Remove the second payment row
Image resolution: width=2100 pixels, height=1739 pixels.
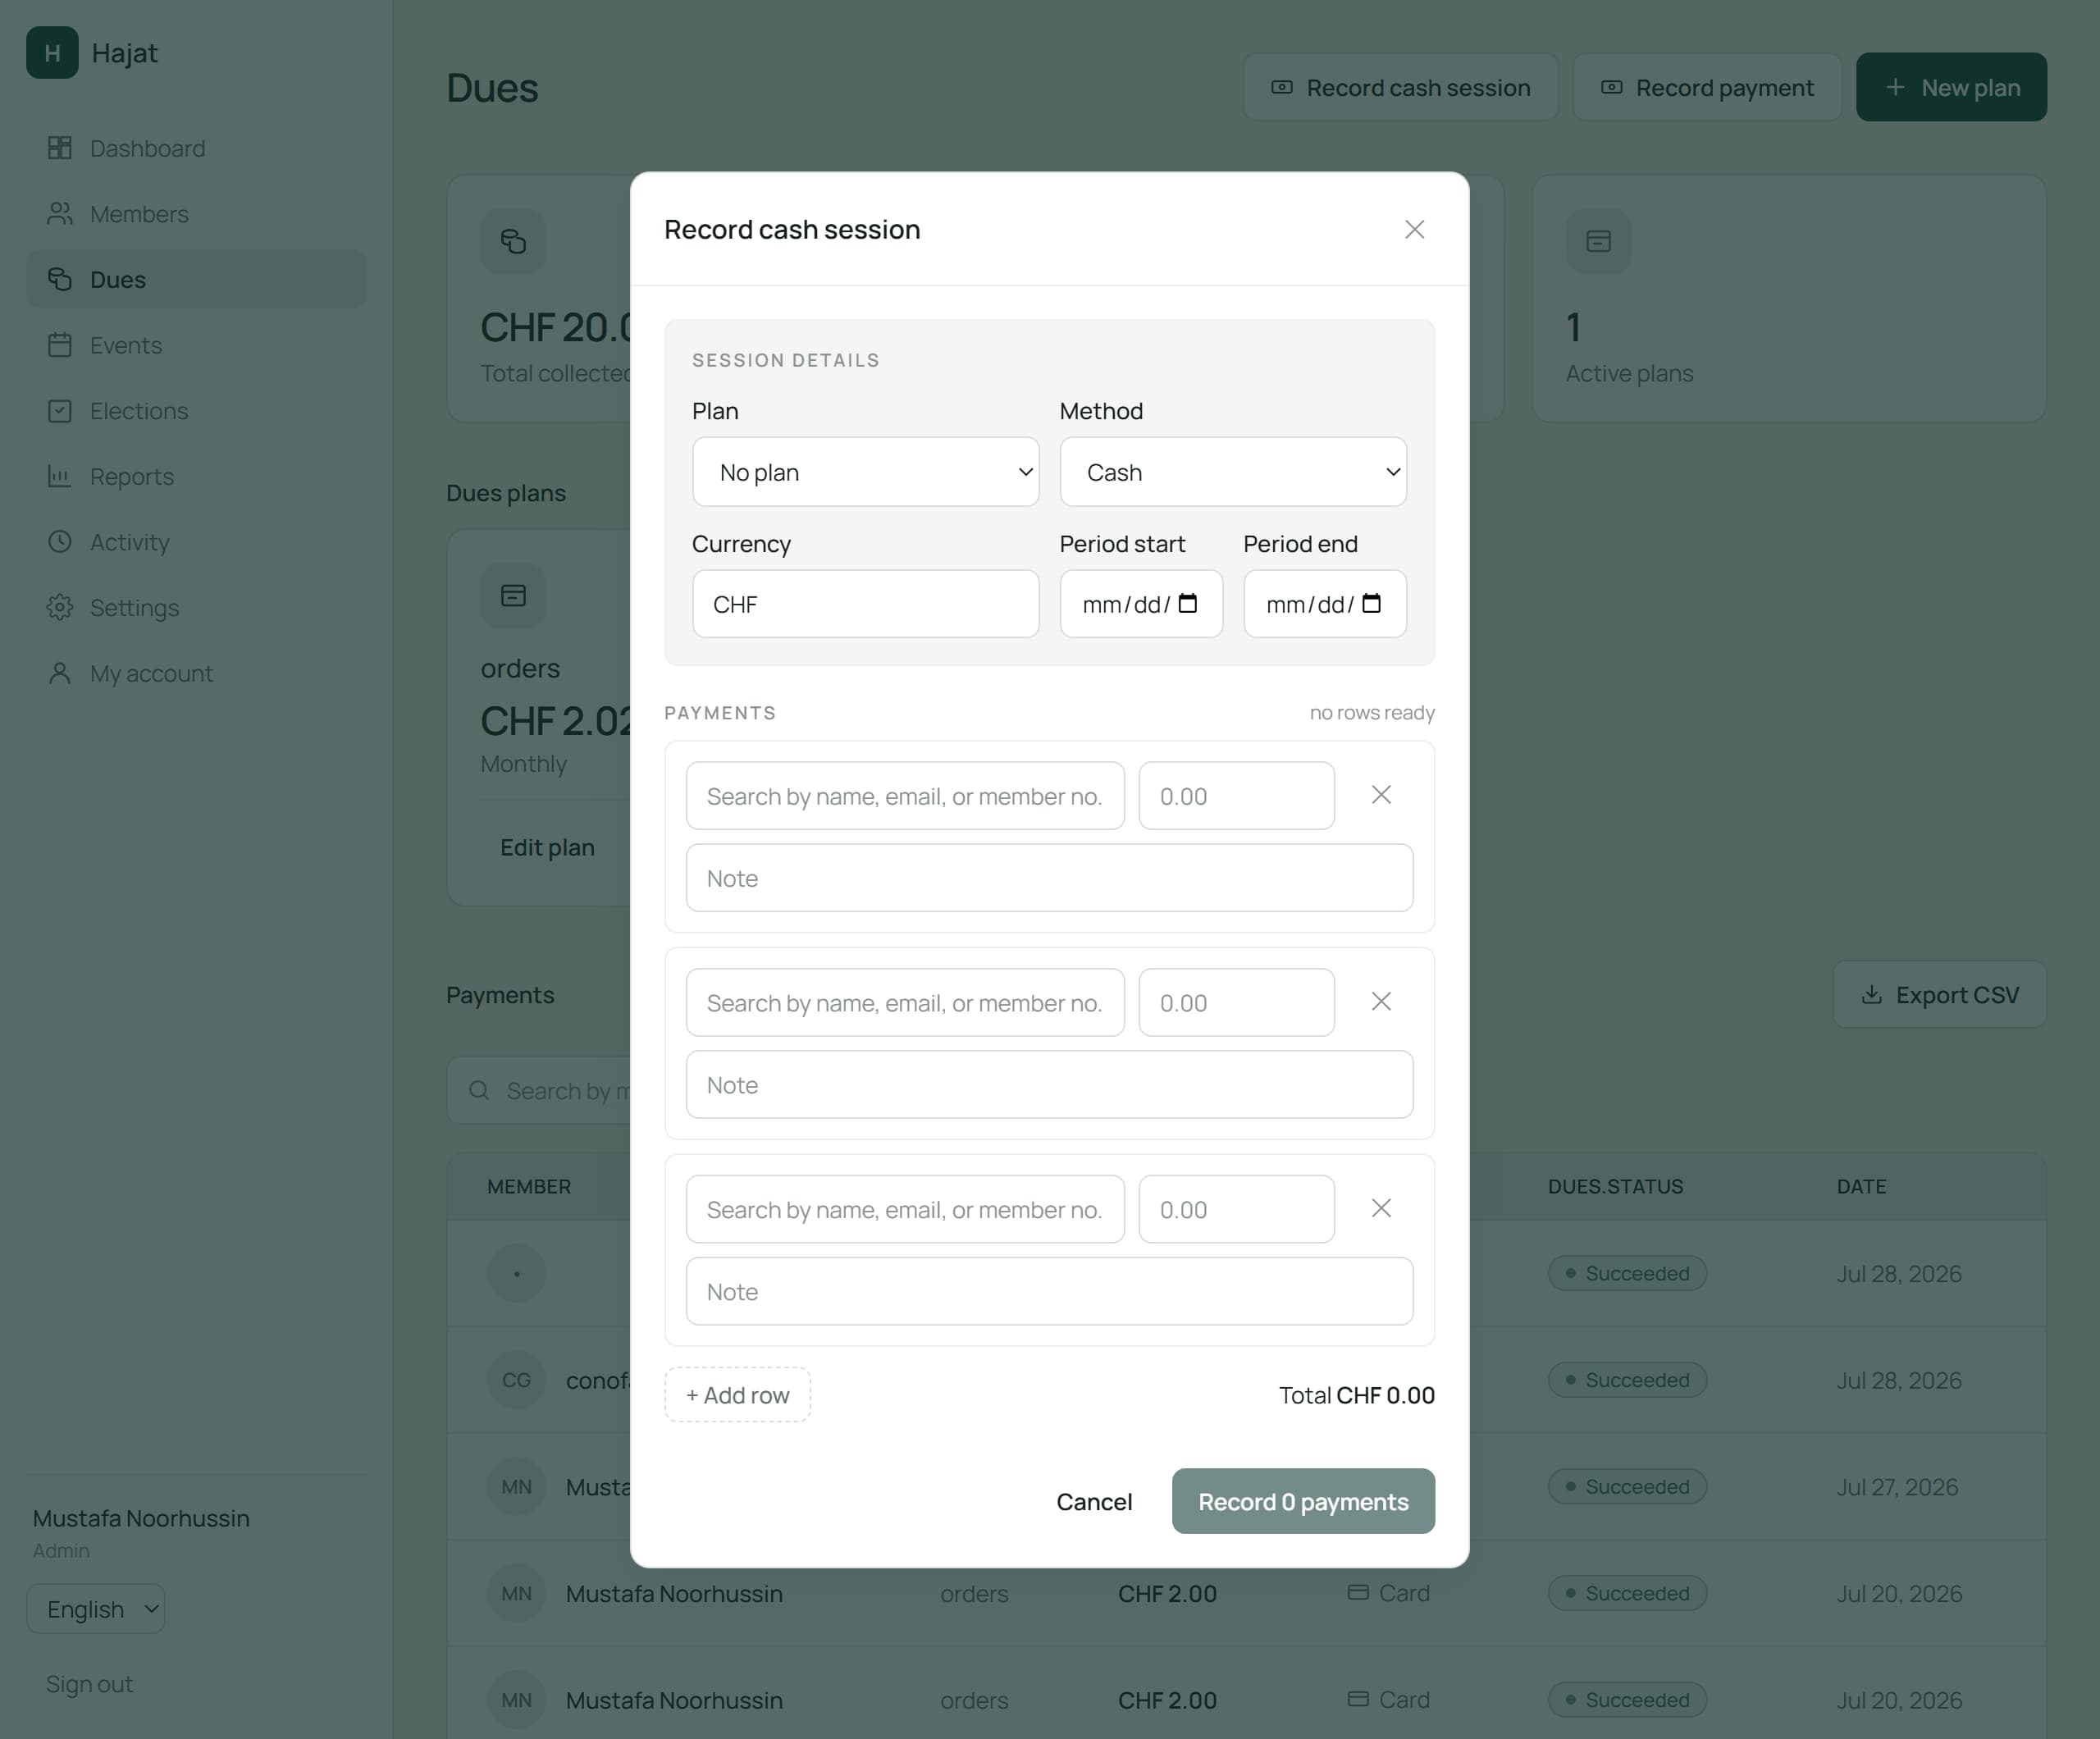(x=1381, y=1002)
